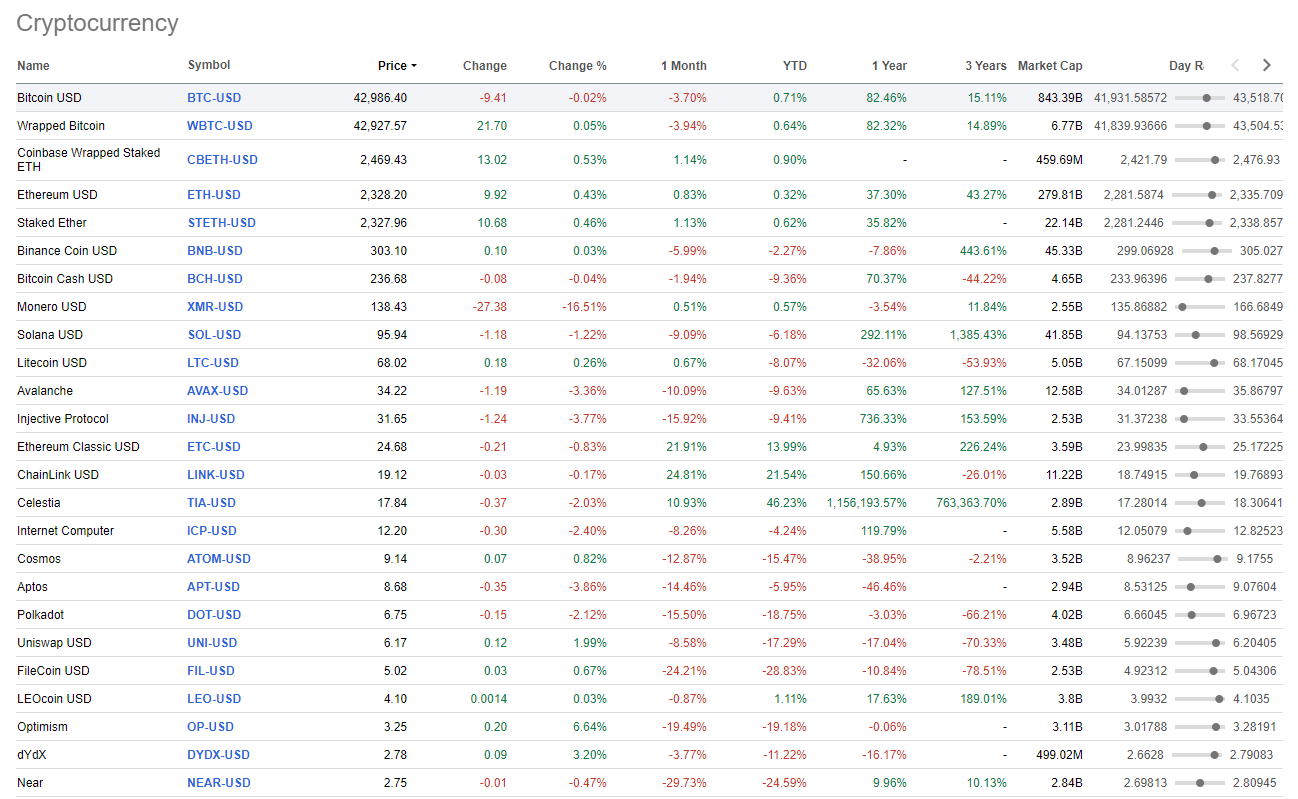Select LEOcoin change value 0.0014
Screen dimensions: 1298x799
tap(489, 699)
